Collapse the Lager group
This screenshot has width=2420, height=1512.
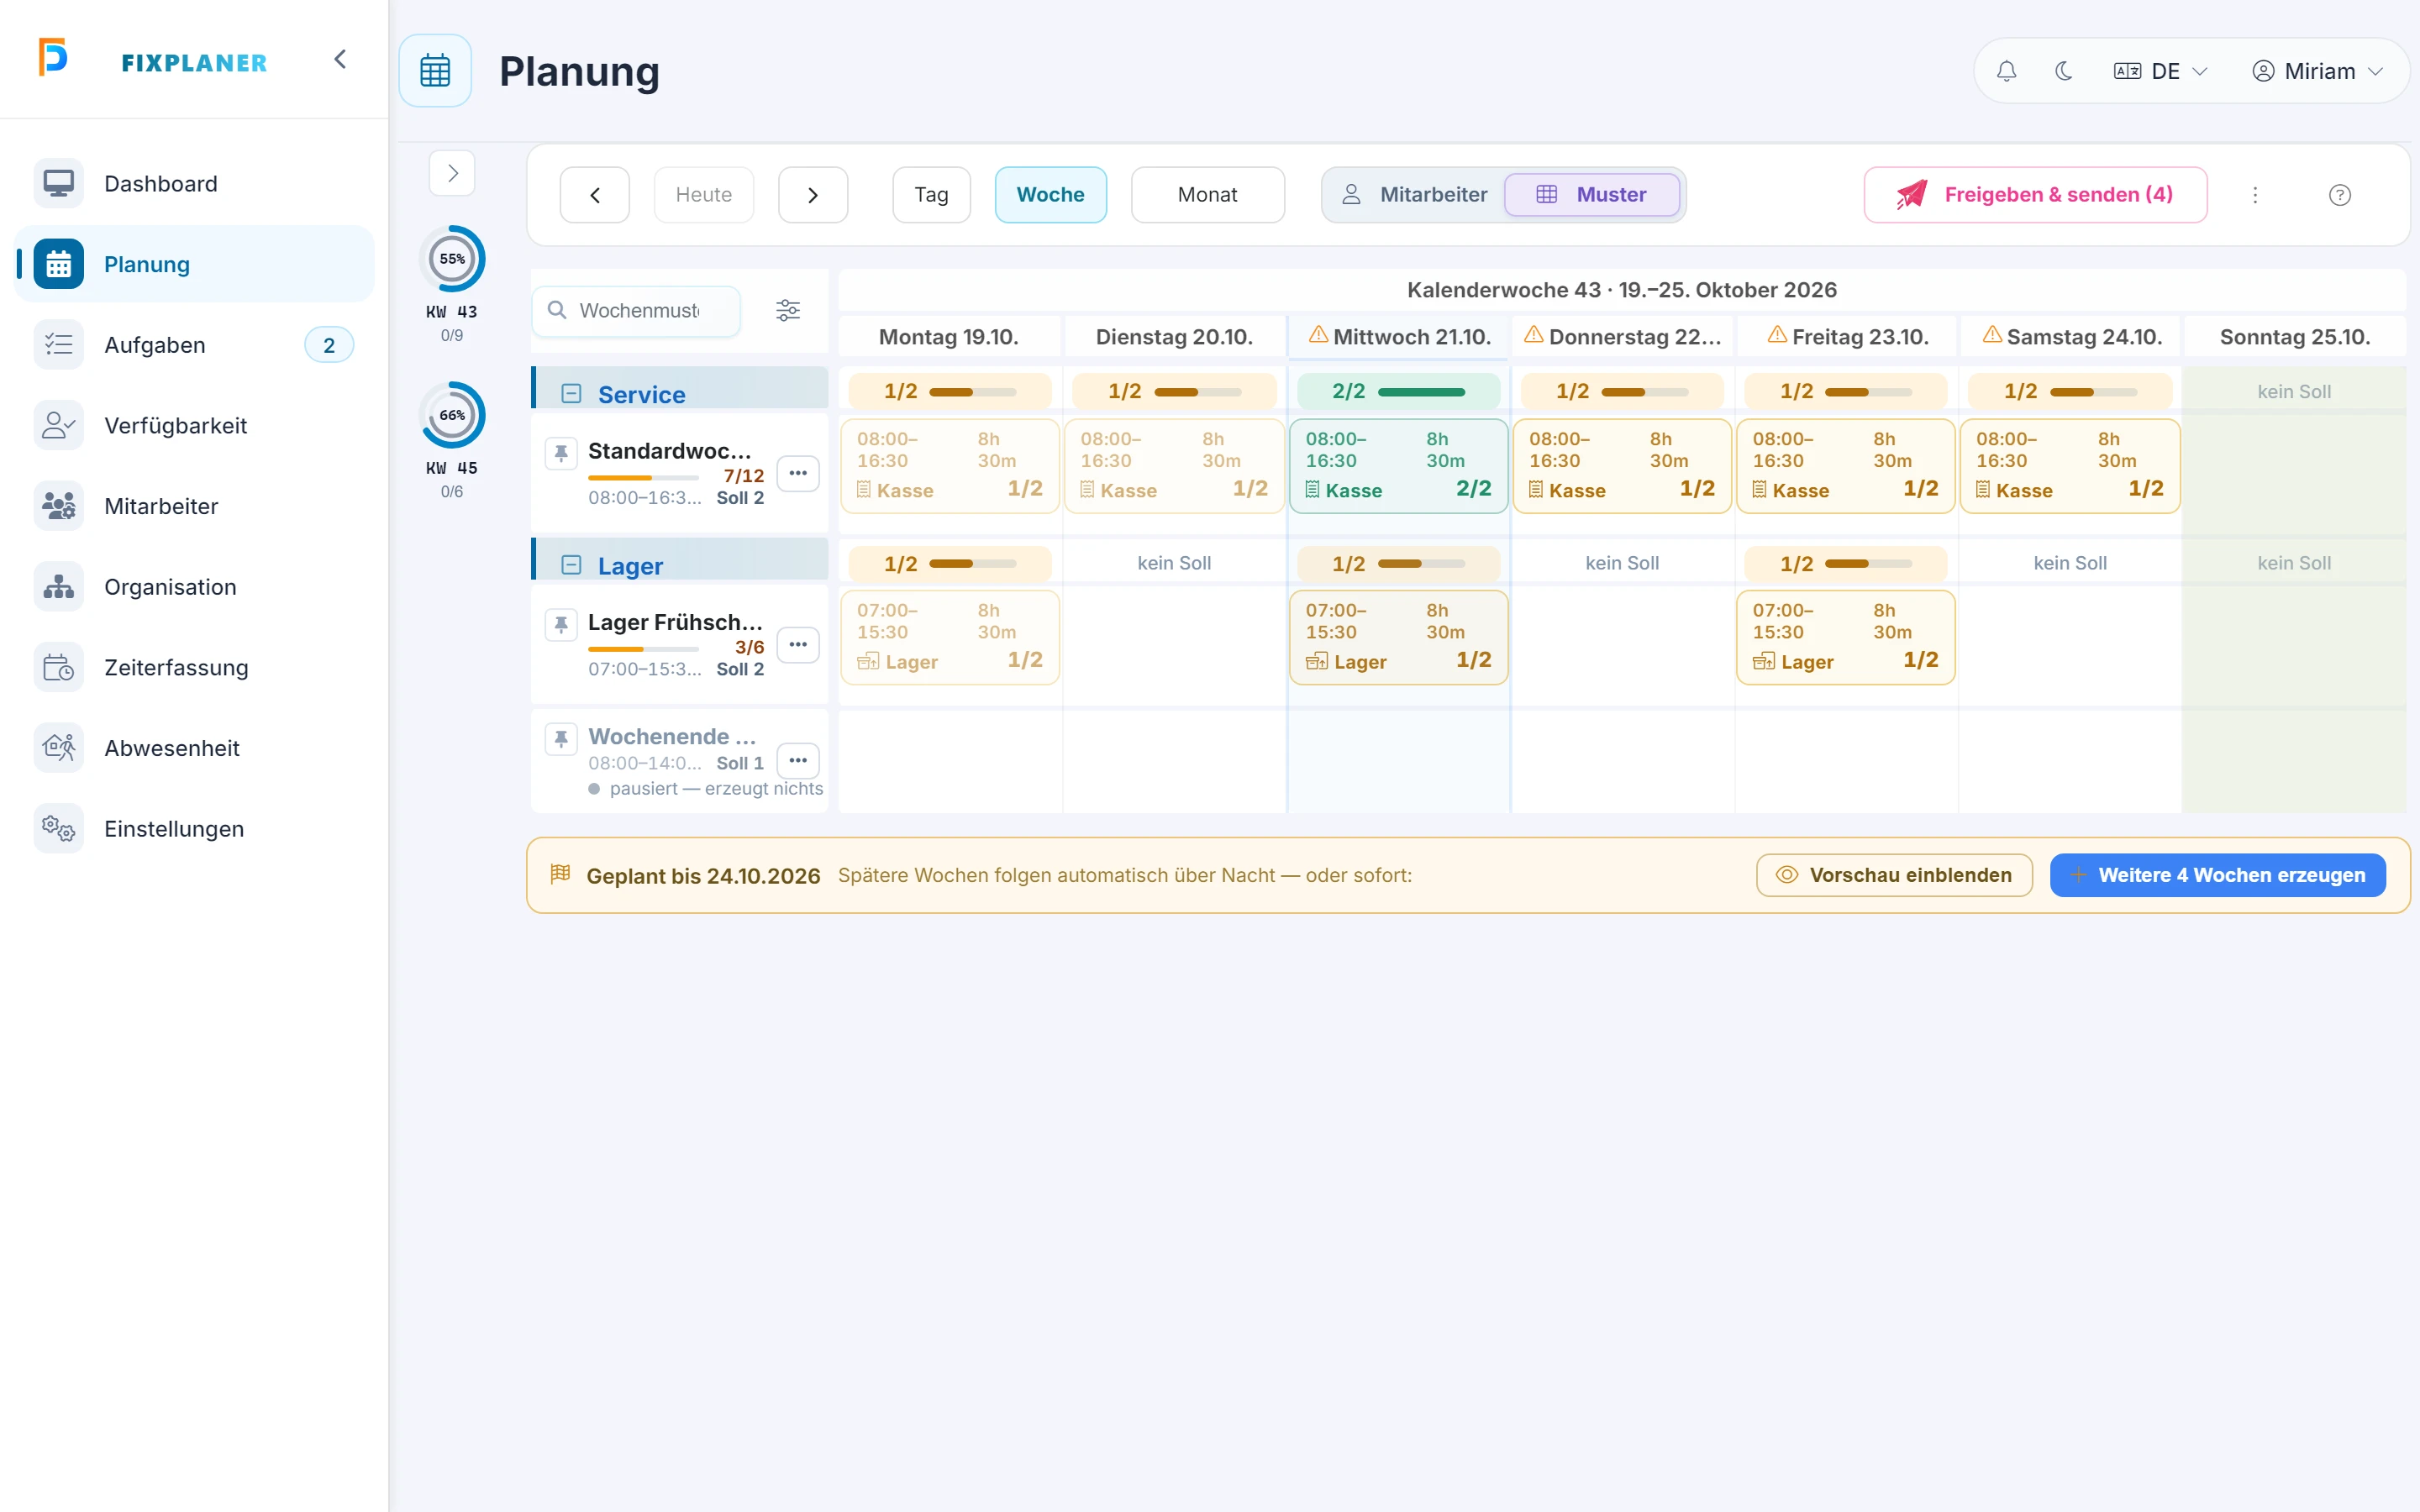pos(571,565)
